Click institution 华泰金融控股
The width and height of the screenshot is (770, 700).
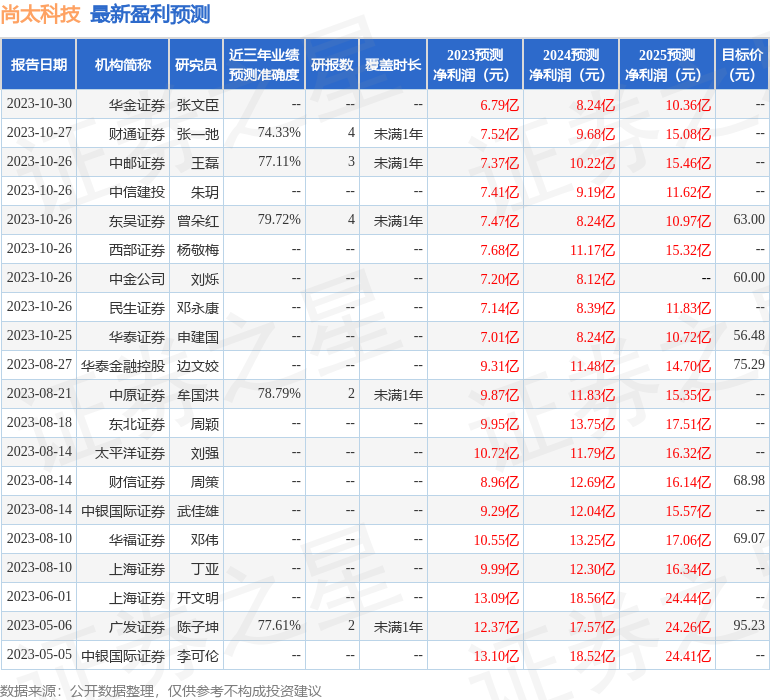click(x=123, y=365)
